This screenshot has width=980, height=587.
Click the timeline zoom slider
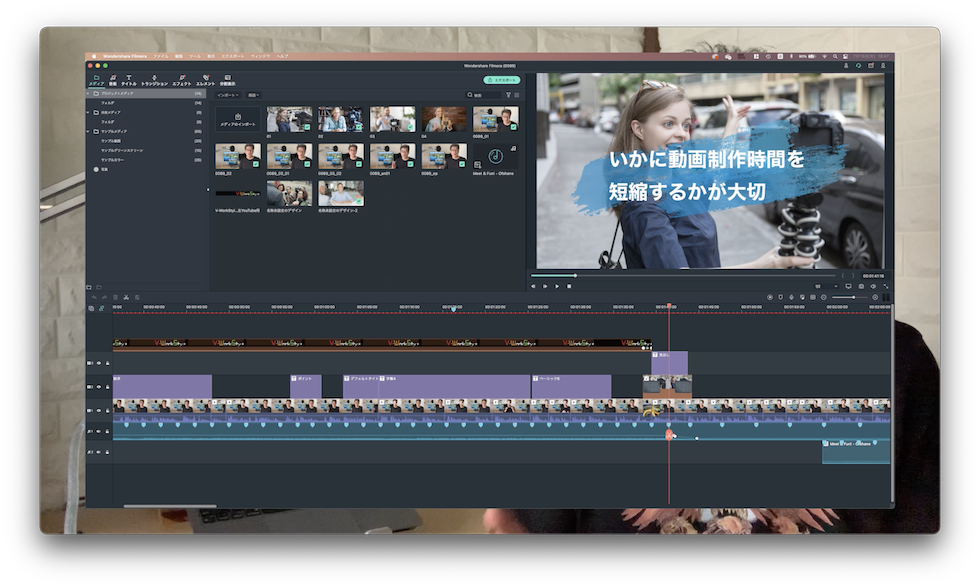[x=850, y=297]
